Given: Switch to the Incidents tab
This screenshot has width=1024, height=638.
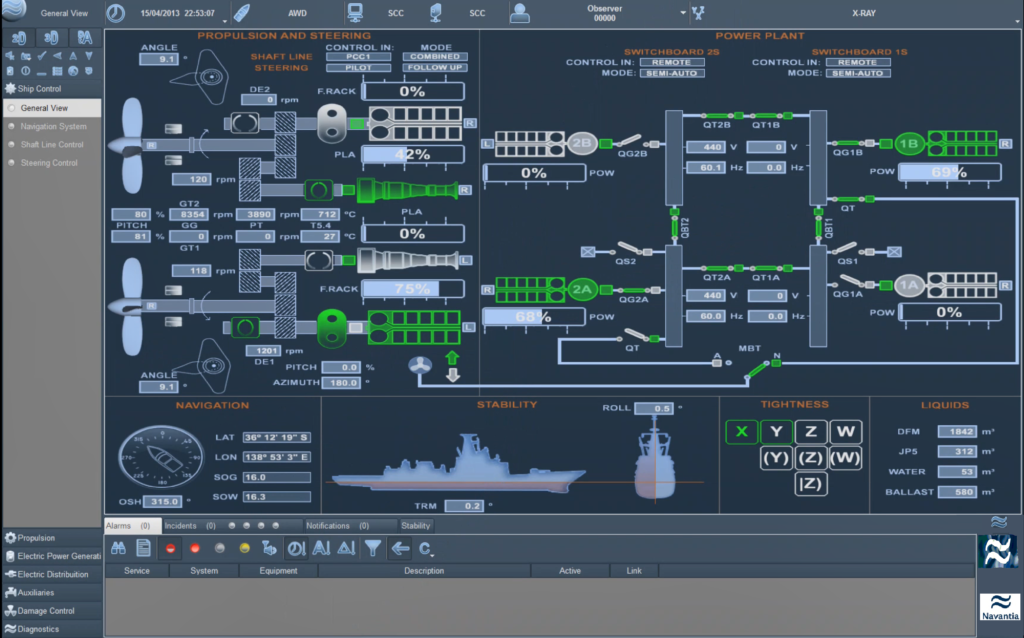Looking at the screenshot, I should 180,525.
